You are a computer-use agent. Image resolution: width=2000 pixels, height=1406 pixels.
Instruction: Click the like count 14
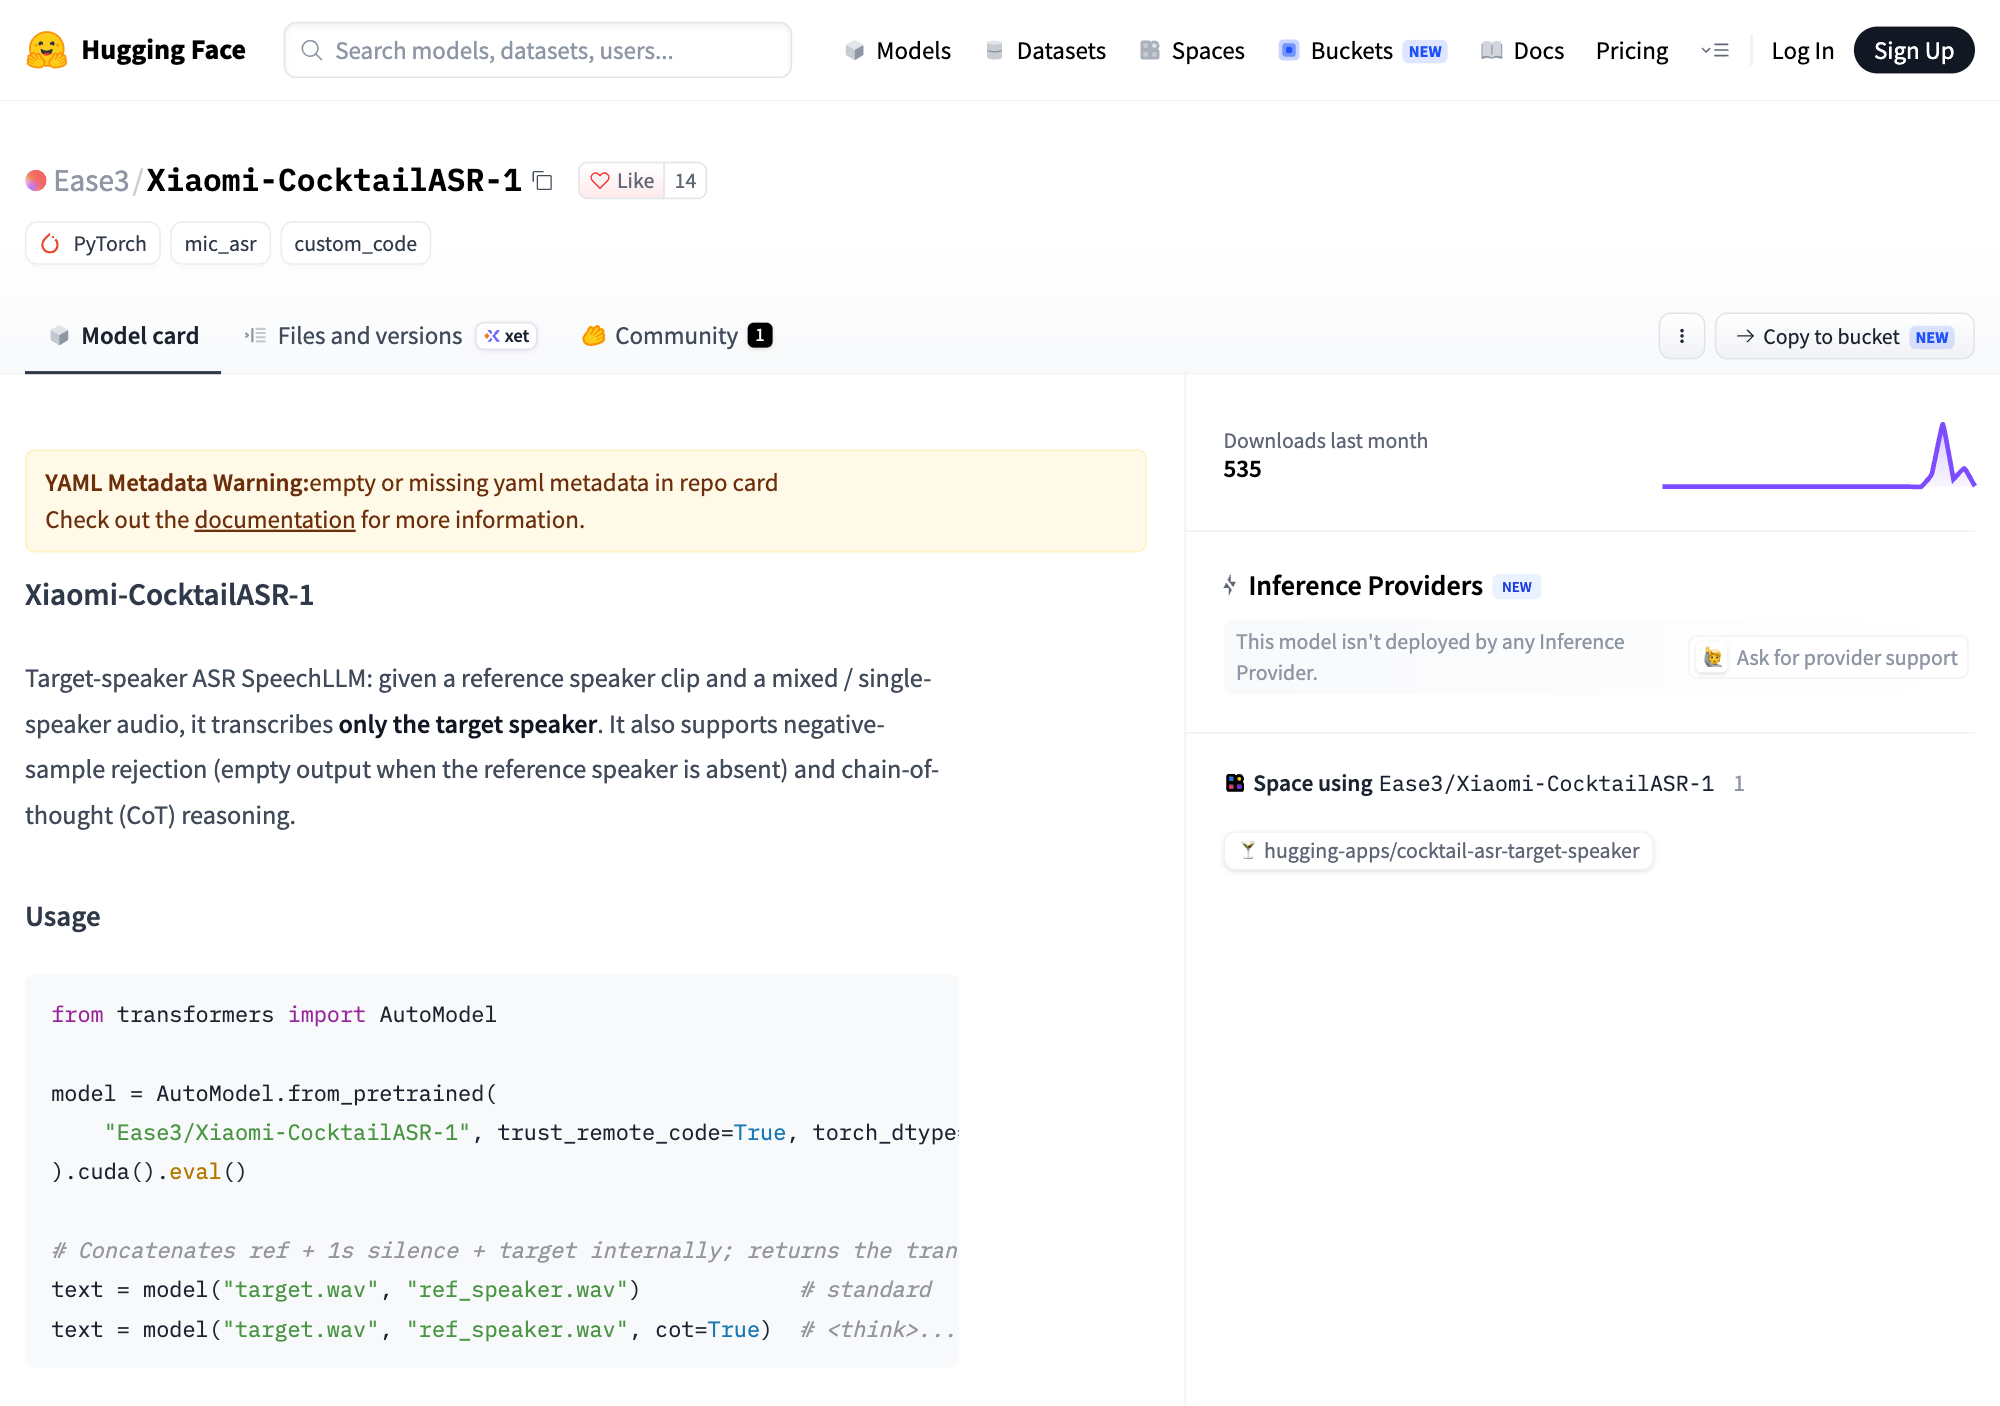pyautogui.click(x=685, y=181)
